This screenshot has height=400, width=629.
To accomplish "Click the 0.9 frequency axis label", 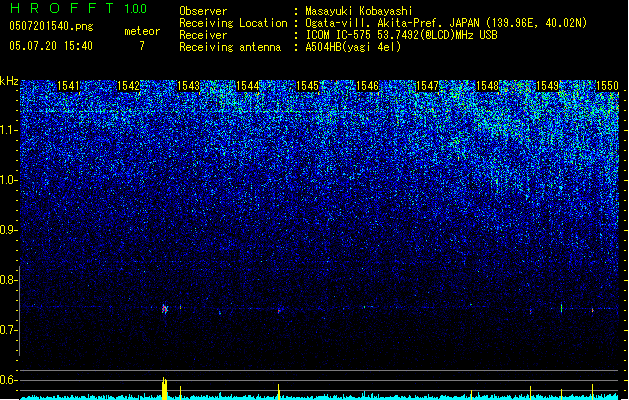I will [9, 230].
